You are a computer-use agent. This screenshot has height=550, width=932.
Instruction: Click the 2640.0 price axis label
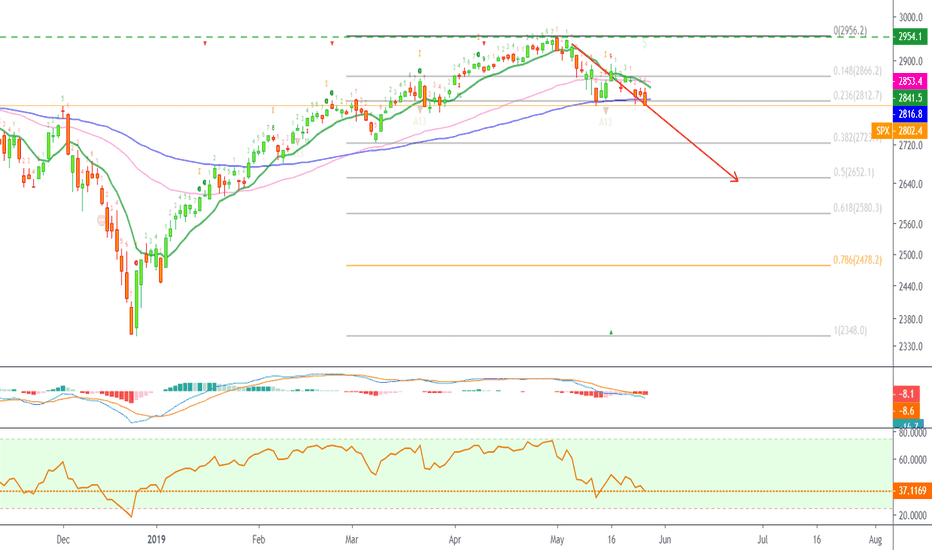point(911,184)
